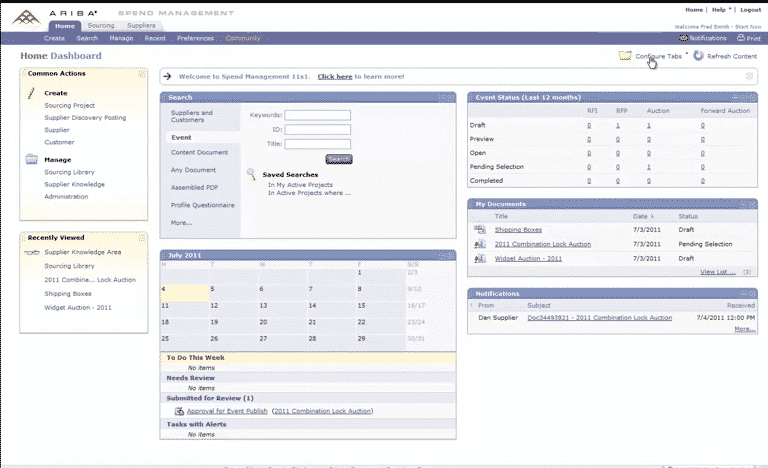Open the Widget Auction - 2011 document link
Image resolution: width=768 pixels, height=468 pixels.
[x=528, y=258]
